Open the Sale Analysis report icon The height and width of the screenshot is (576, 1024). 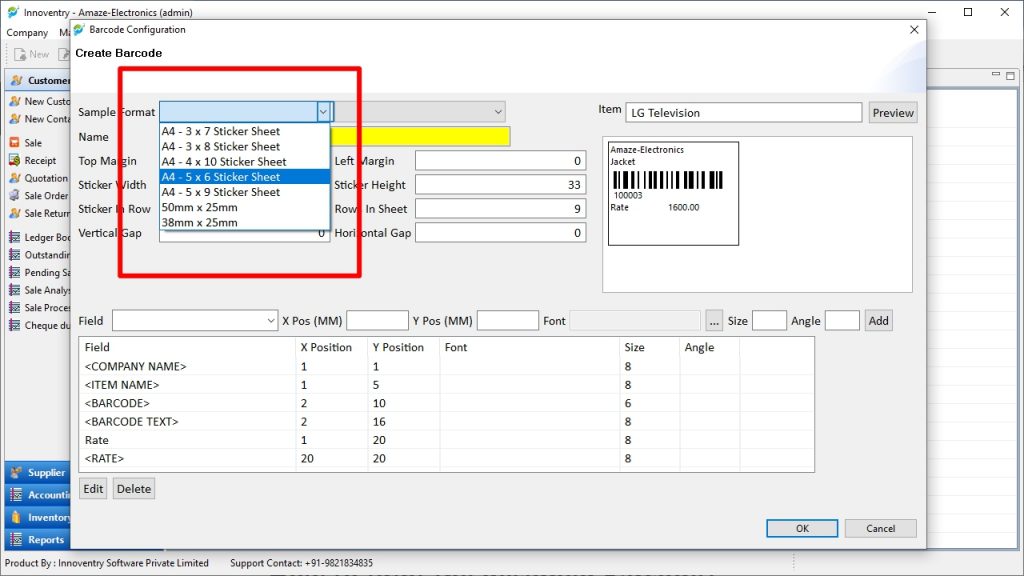tap(14, 290)
